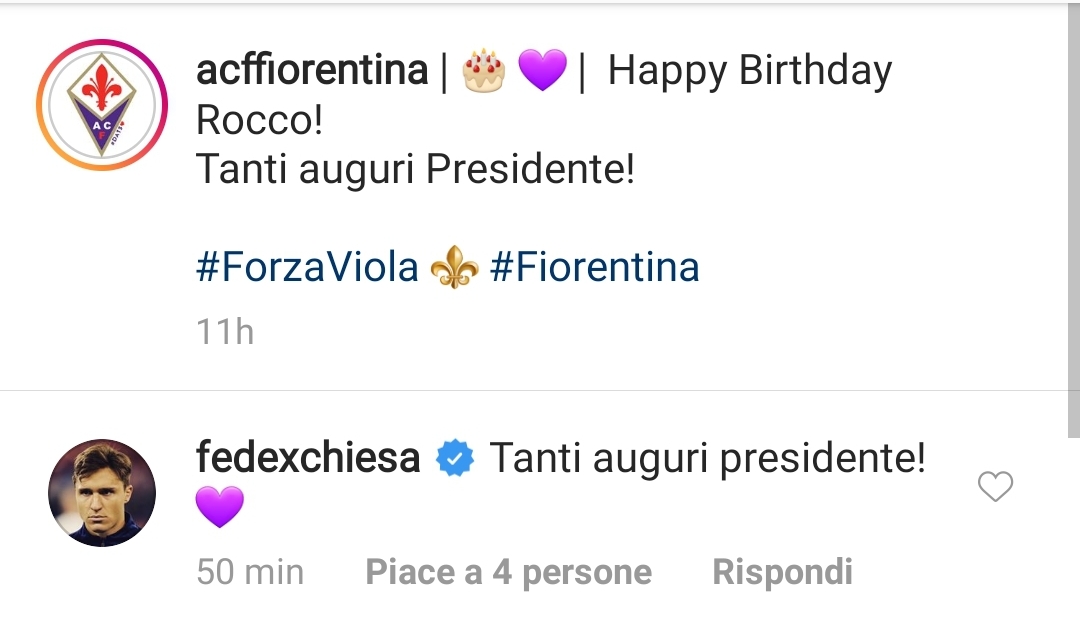
Task: Click the birthday cake emoji in the caption
Action: [484, 71]
